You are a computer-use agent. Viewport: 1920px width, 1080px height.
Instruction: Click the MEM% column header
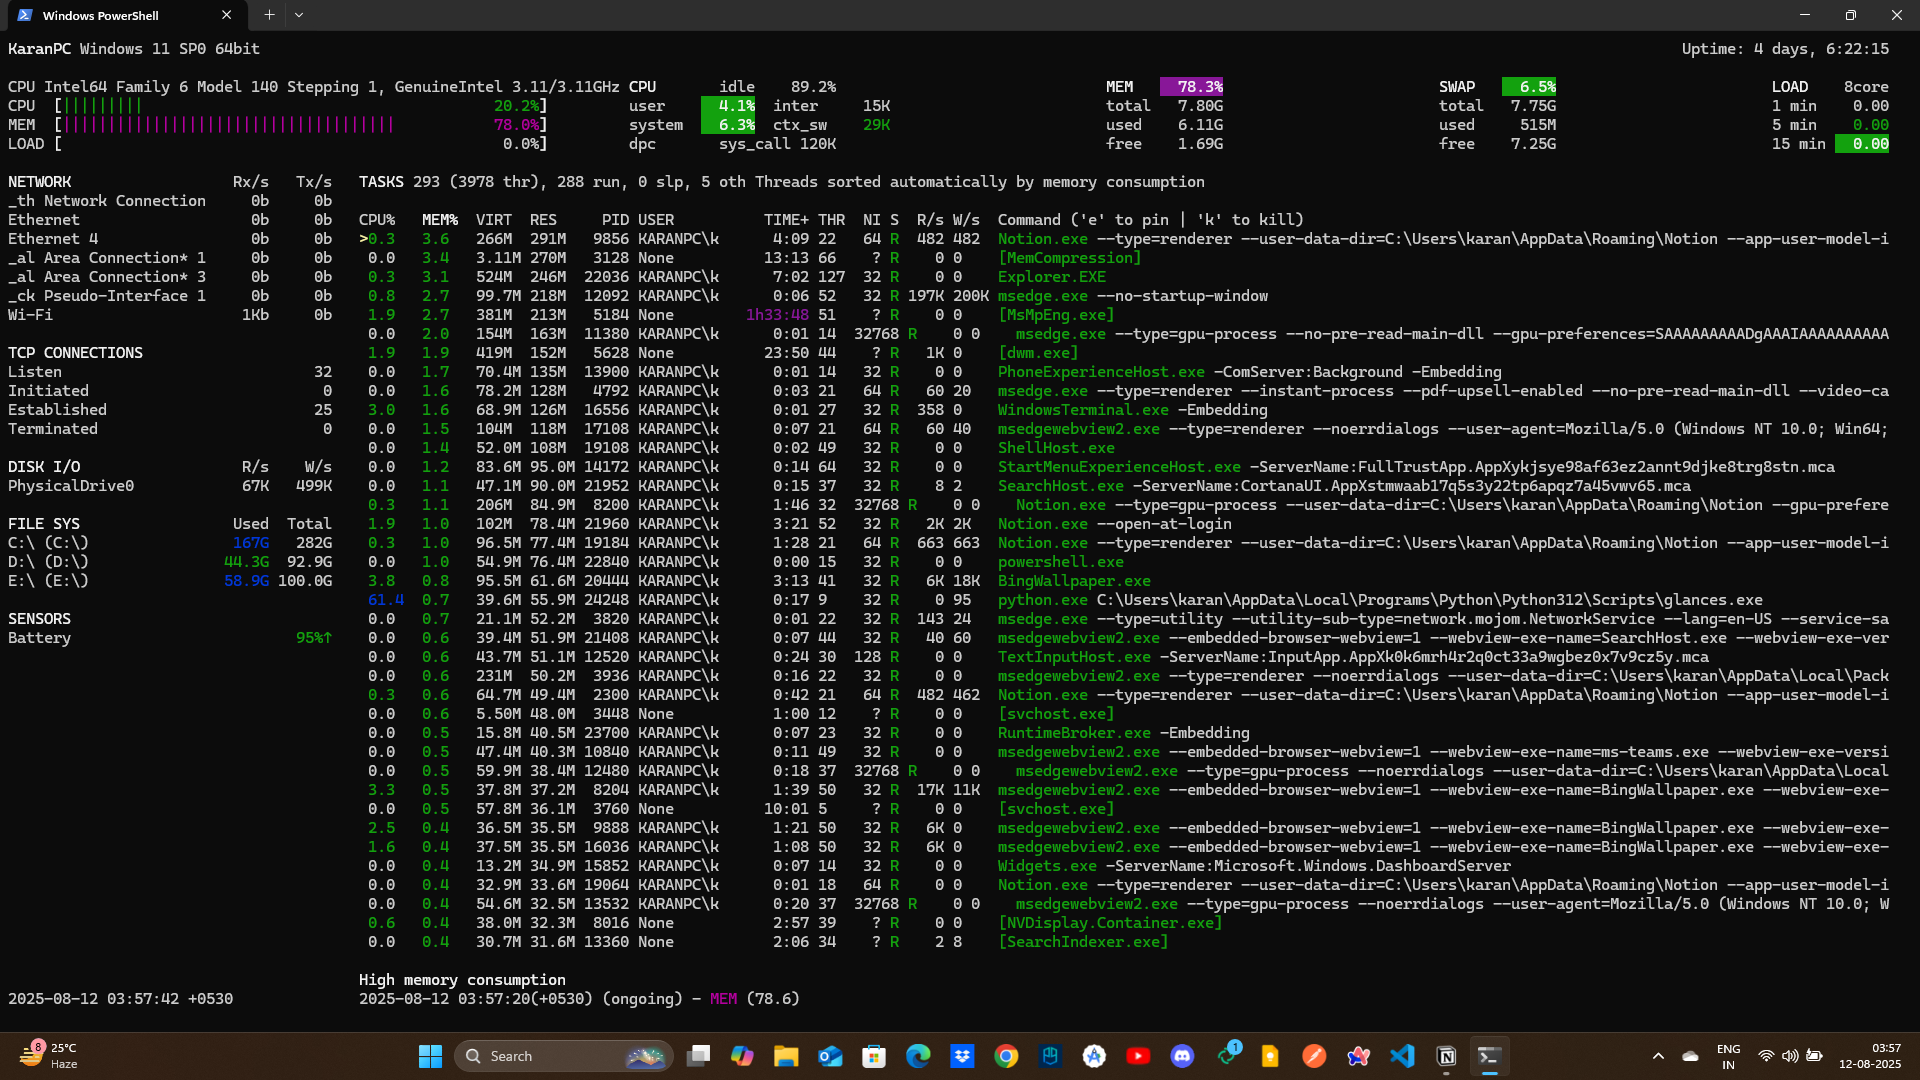point(440,220)
